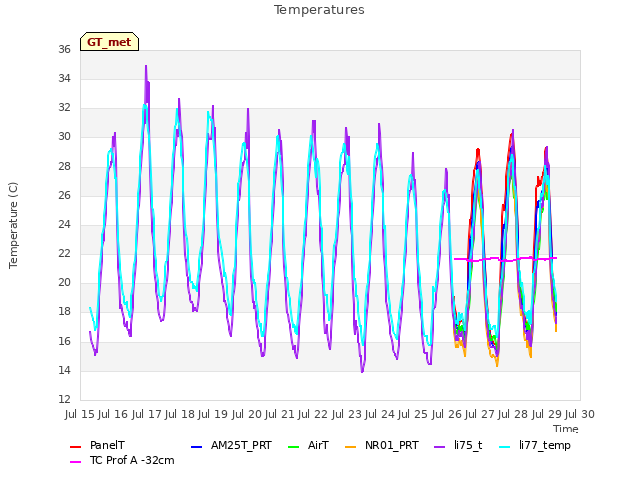
Task: Click the Jul 30 x-axis tick label
Action: point(580,414)
